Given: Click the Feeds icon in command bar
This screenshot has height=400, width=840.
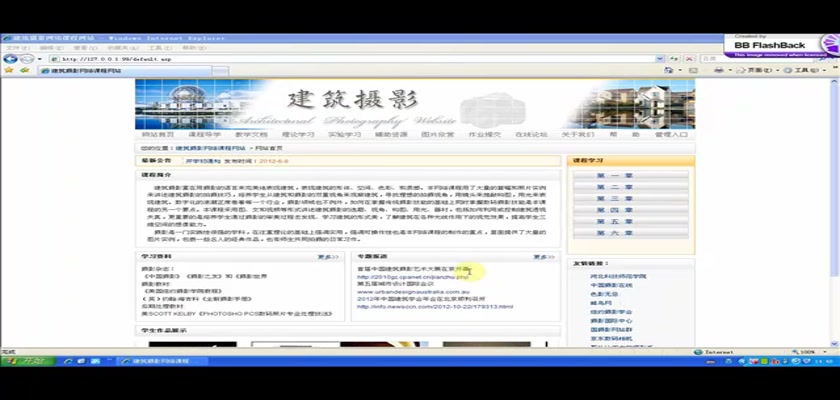Looking at the screenshot, I should (x=694, y=70).
